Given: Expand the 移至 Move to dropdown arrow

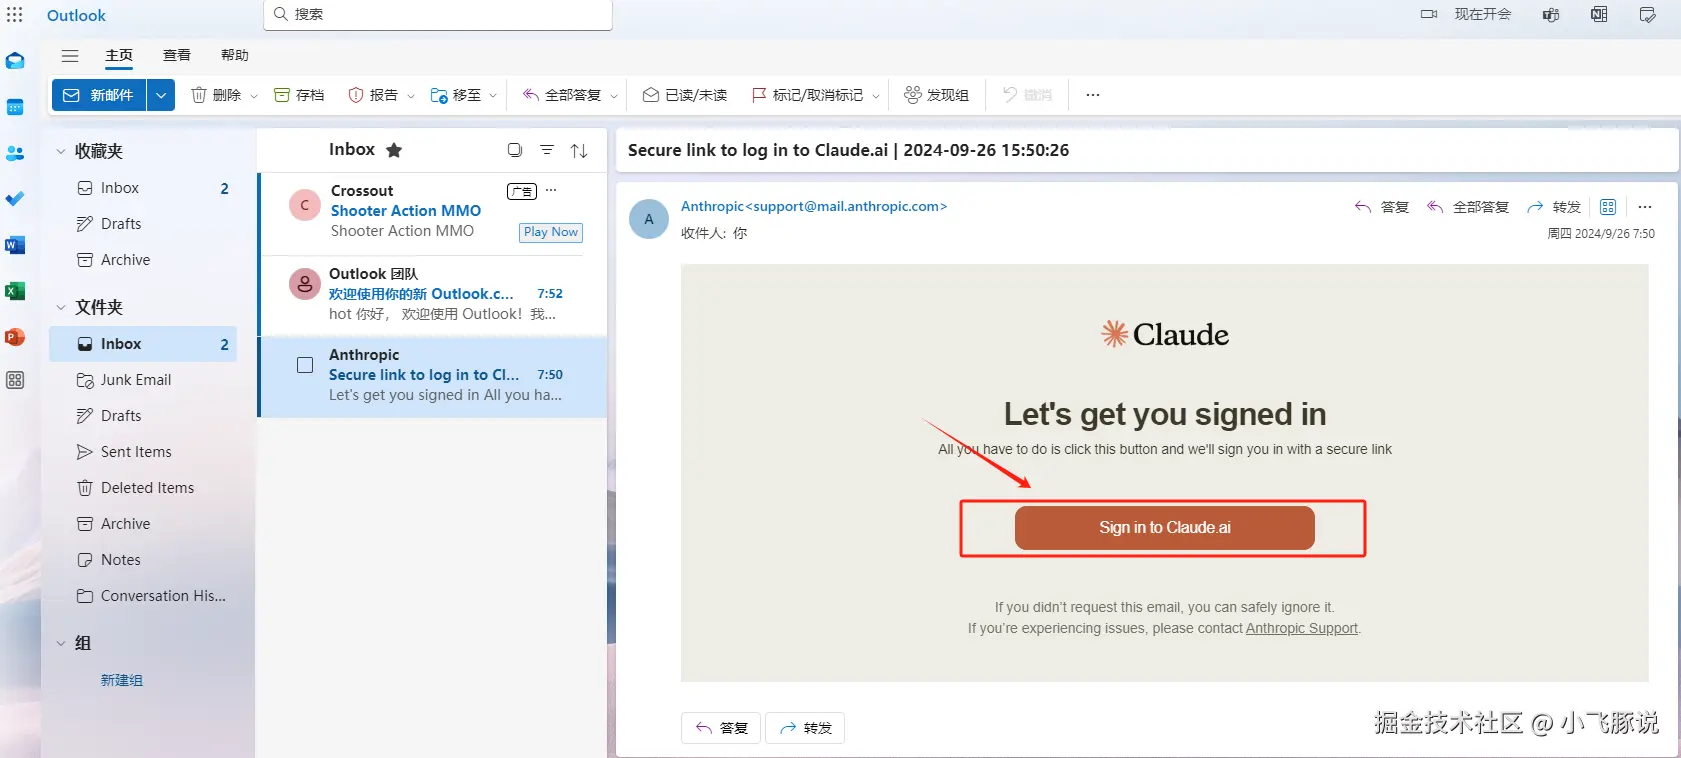Looking at the screenshot, I should click(x=493, y=96).
